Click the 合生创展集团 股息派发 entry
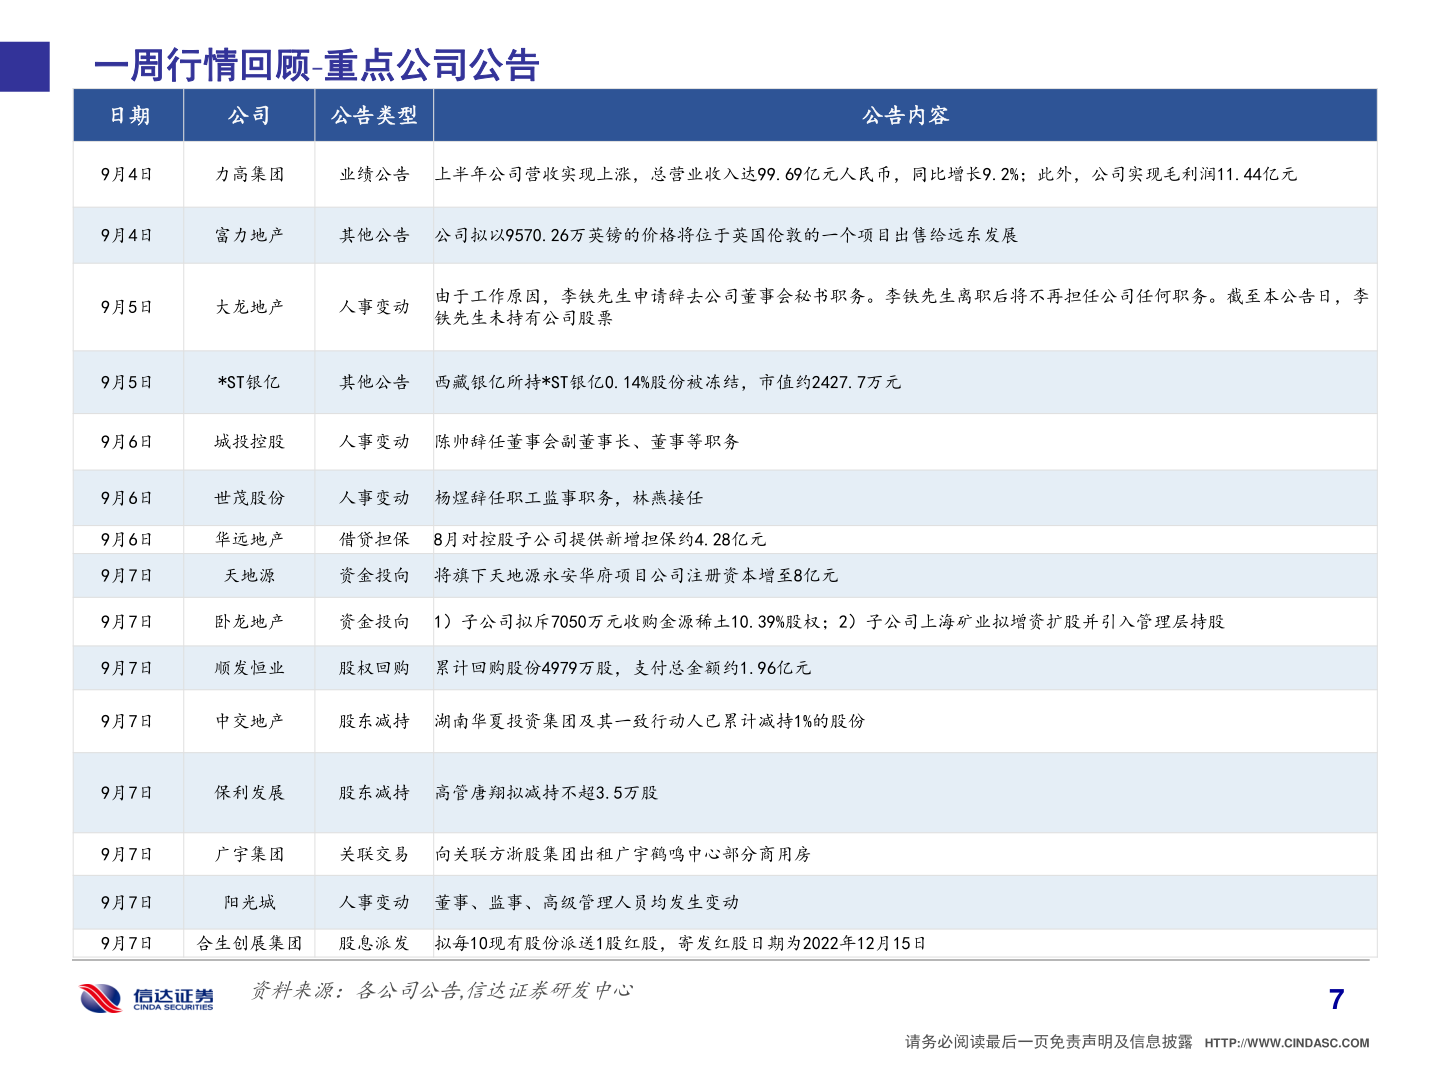The width and height of the screenshot is (1440, 1080). point(248,941)
